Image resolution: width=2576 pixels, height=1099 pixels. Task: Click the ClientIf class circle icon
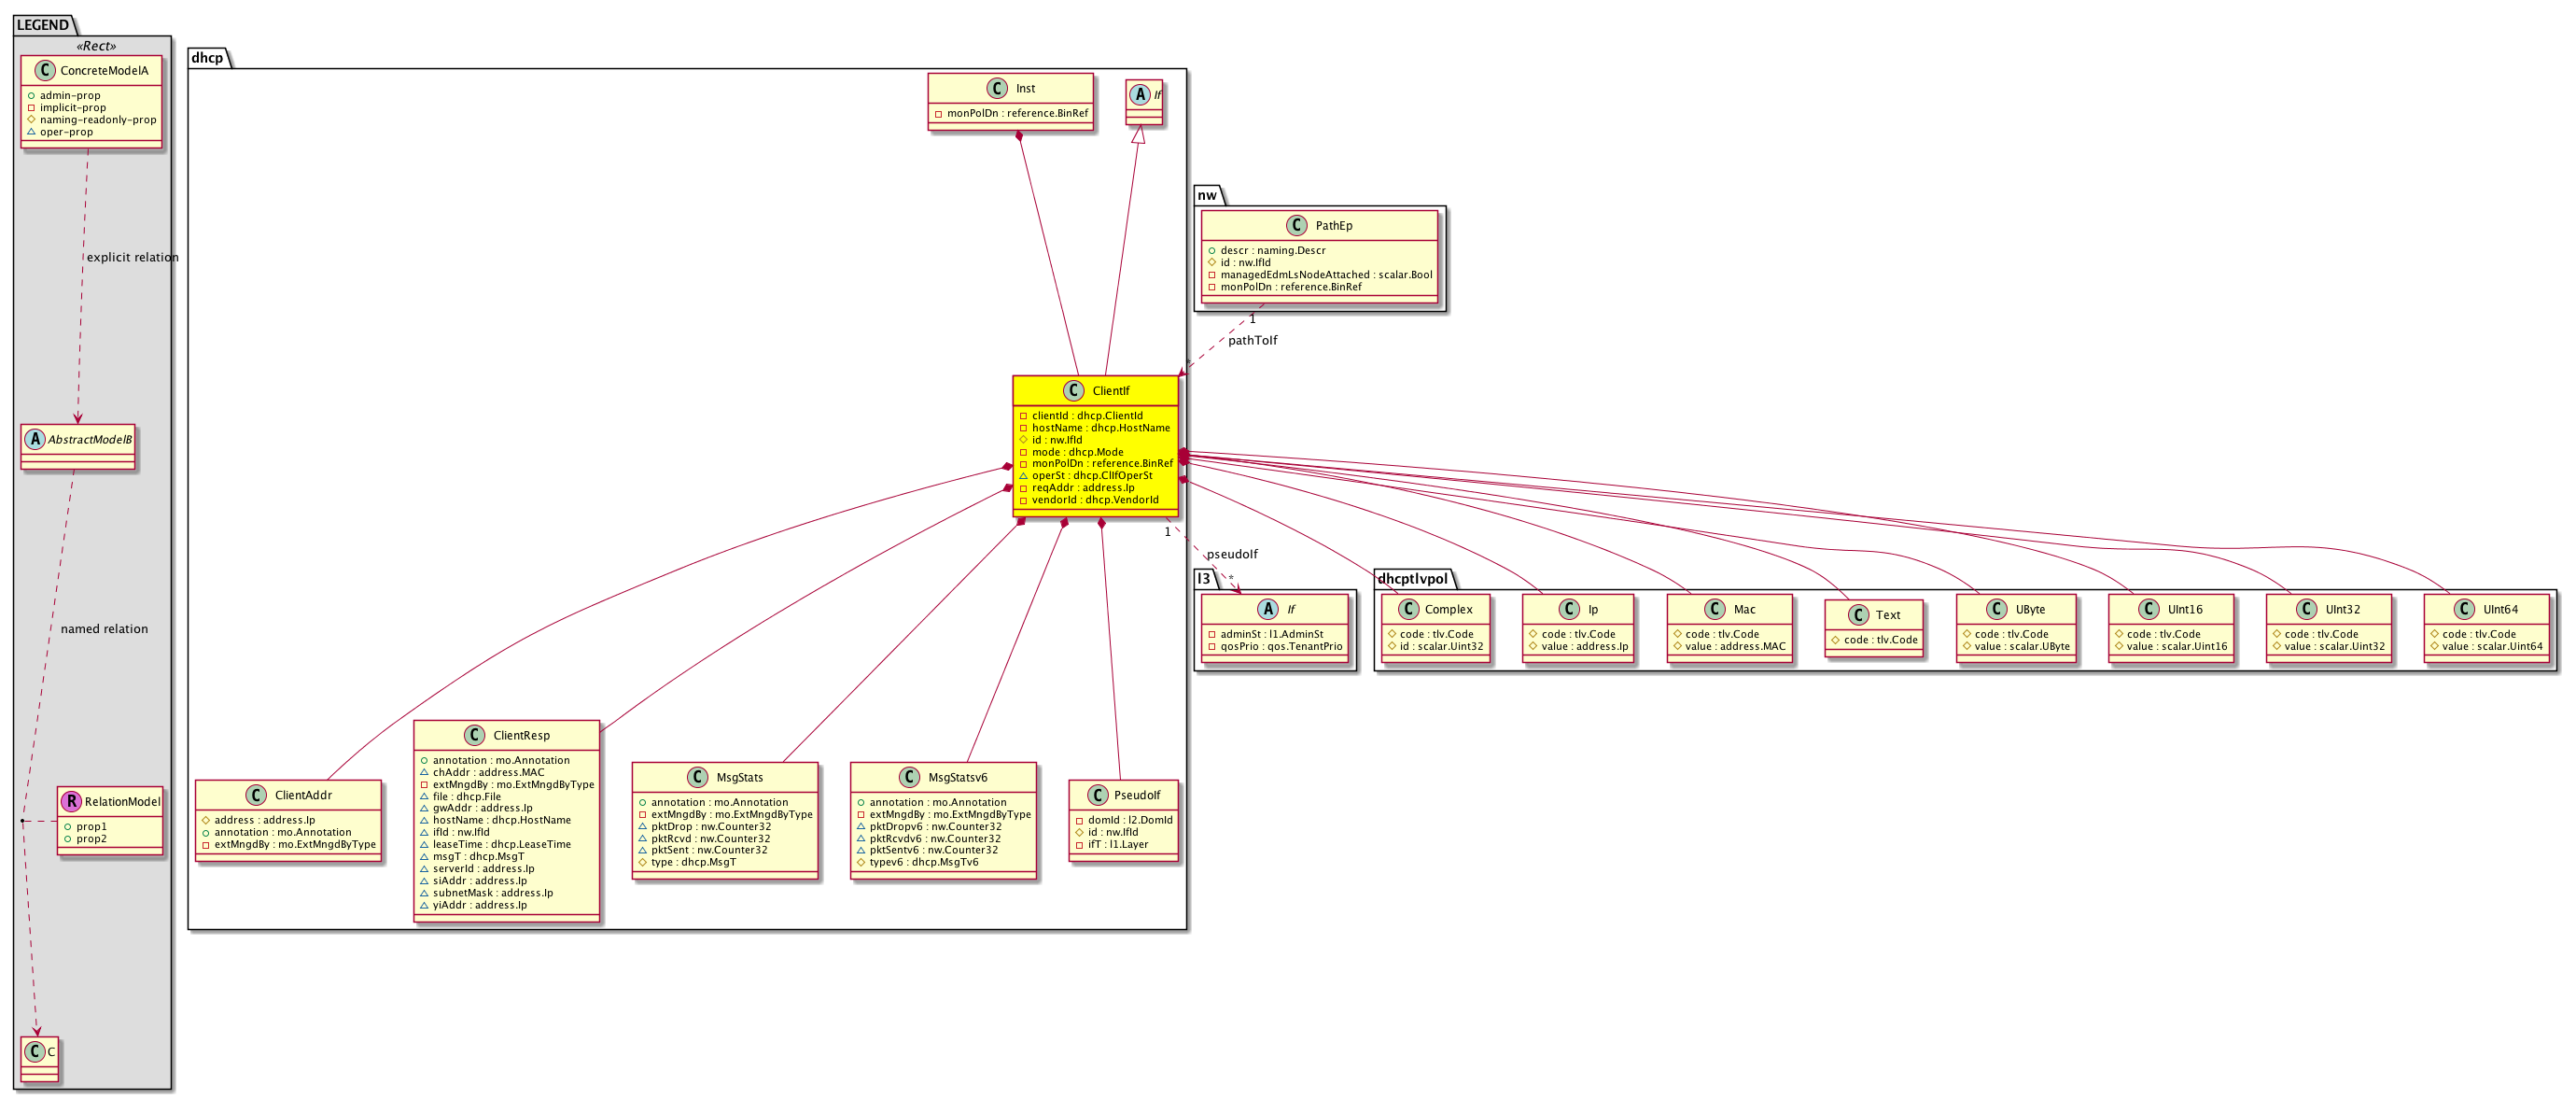coord(1073,391)
